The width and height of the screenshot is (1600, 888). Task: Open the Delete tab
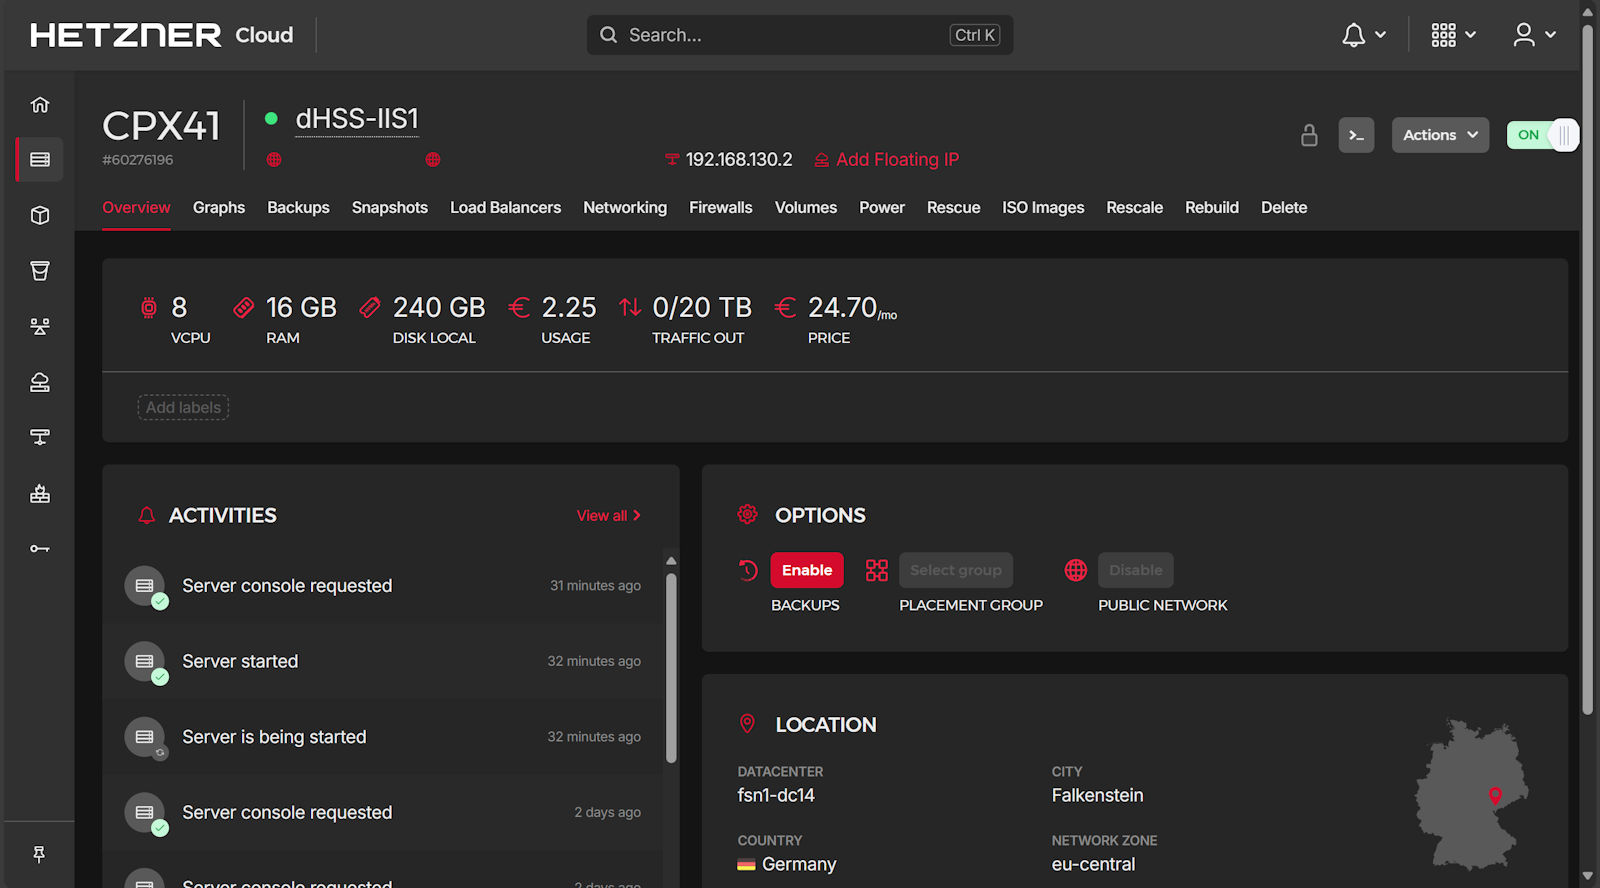[1284, 207]
